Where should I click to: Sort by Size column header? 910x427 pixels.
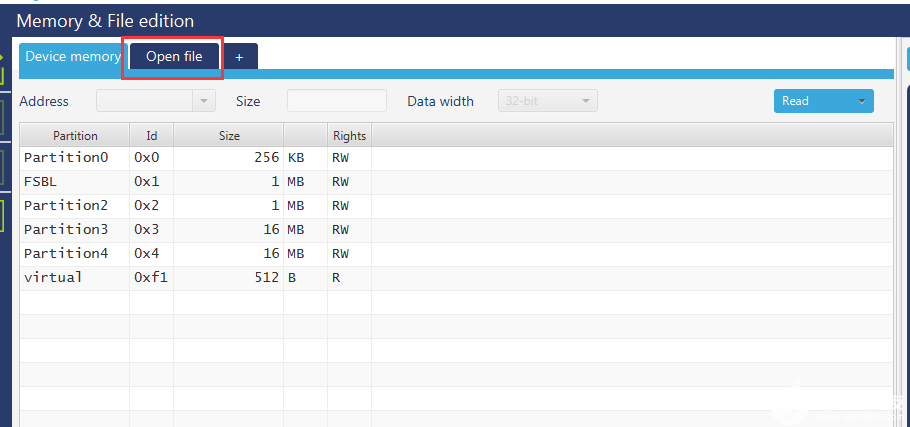pyautogui.click(x=229, y=135)
